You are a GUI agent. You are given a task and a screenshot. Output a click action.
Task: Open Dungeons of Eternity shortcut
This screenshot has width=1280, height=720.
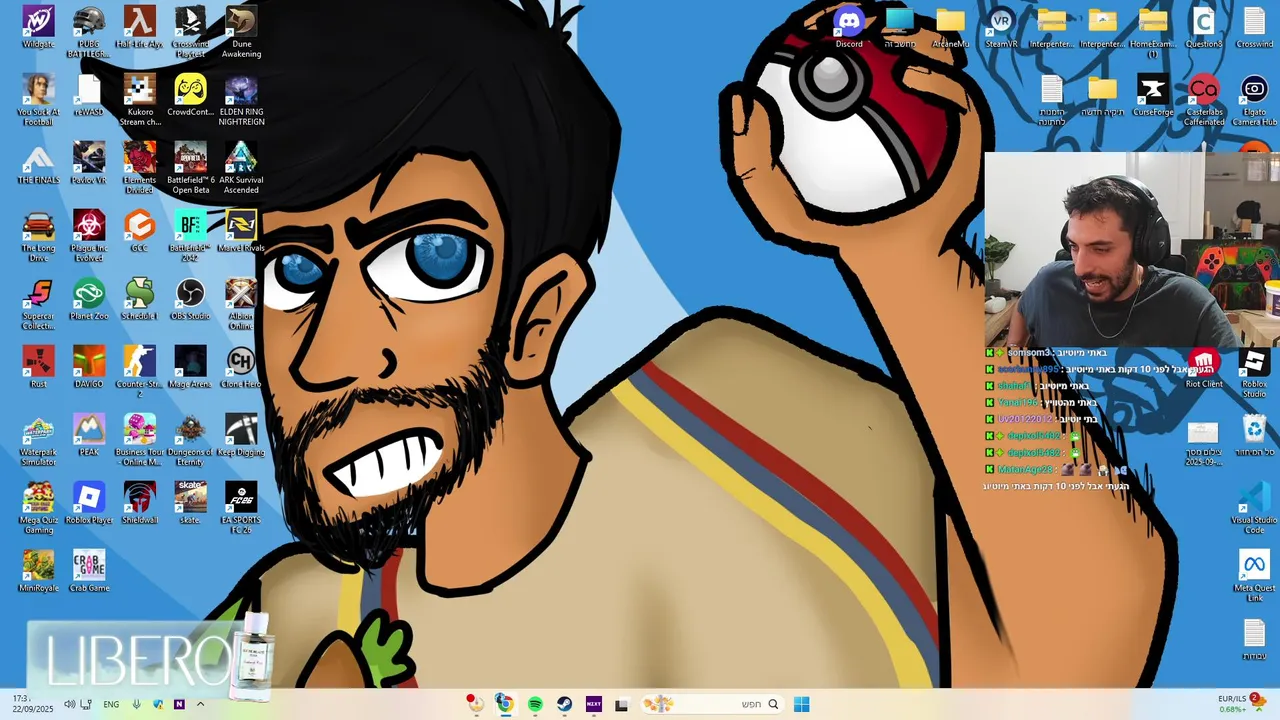190,440
